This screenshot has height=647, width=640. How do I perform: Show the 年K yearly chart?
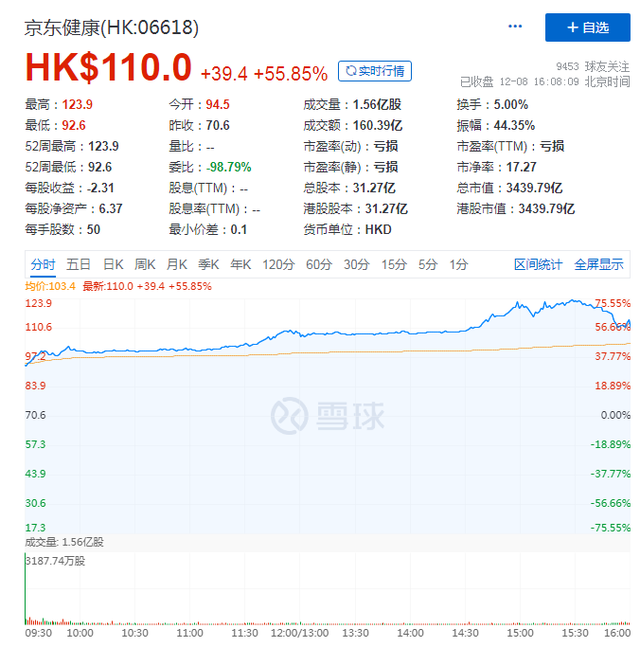tap(240, 264)
